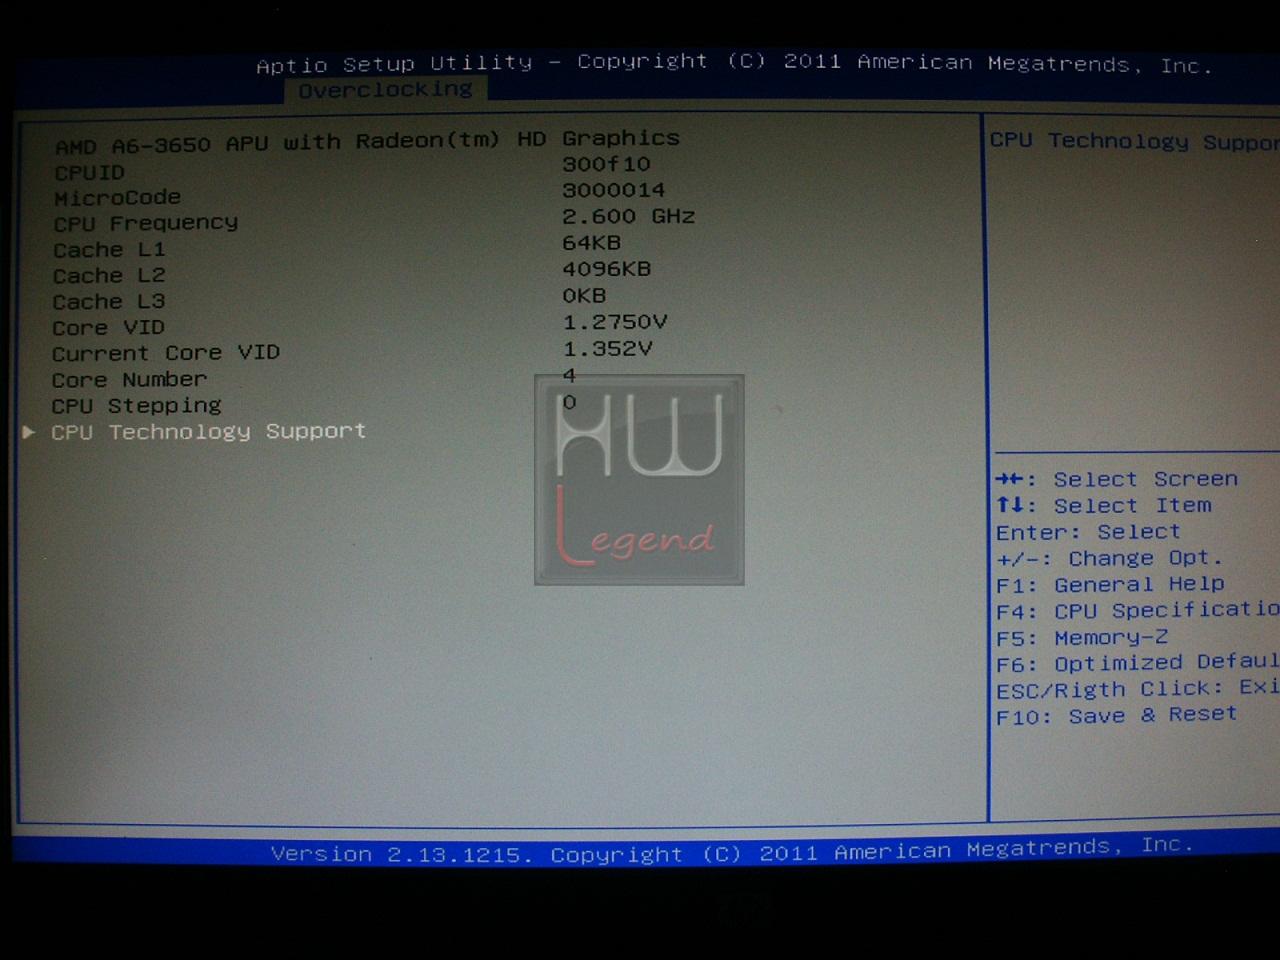Select the CPU Stepping label
The image size is (1280, 960).
point(136,406)
